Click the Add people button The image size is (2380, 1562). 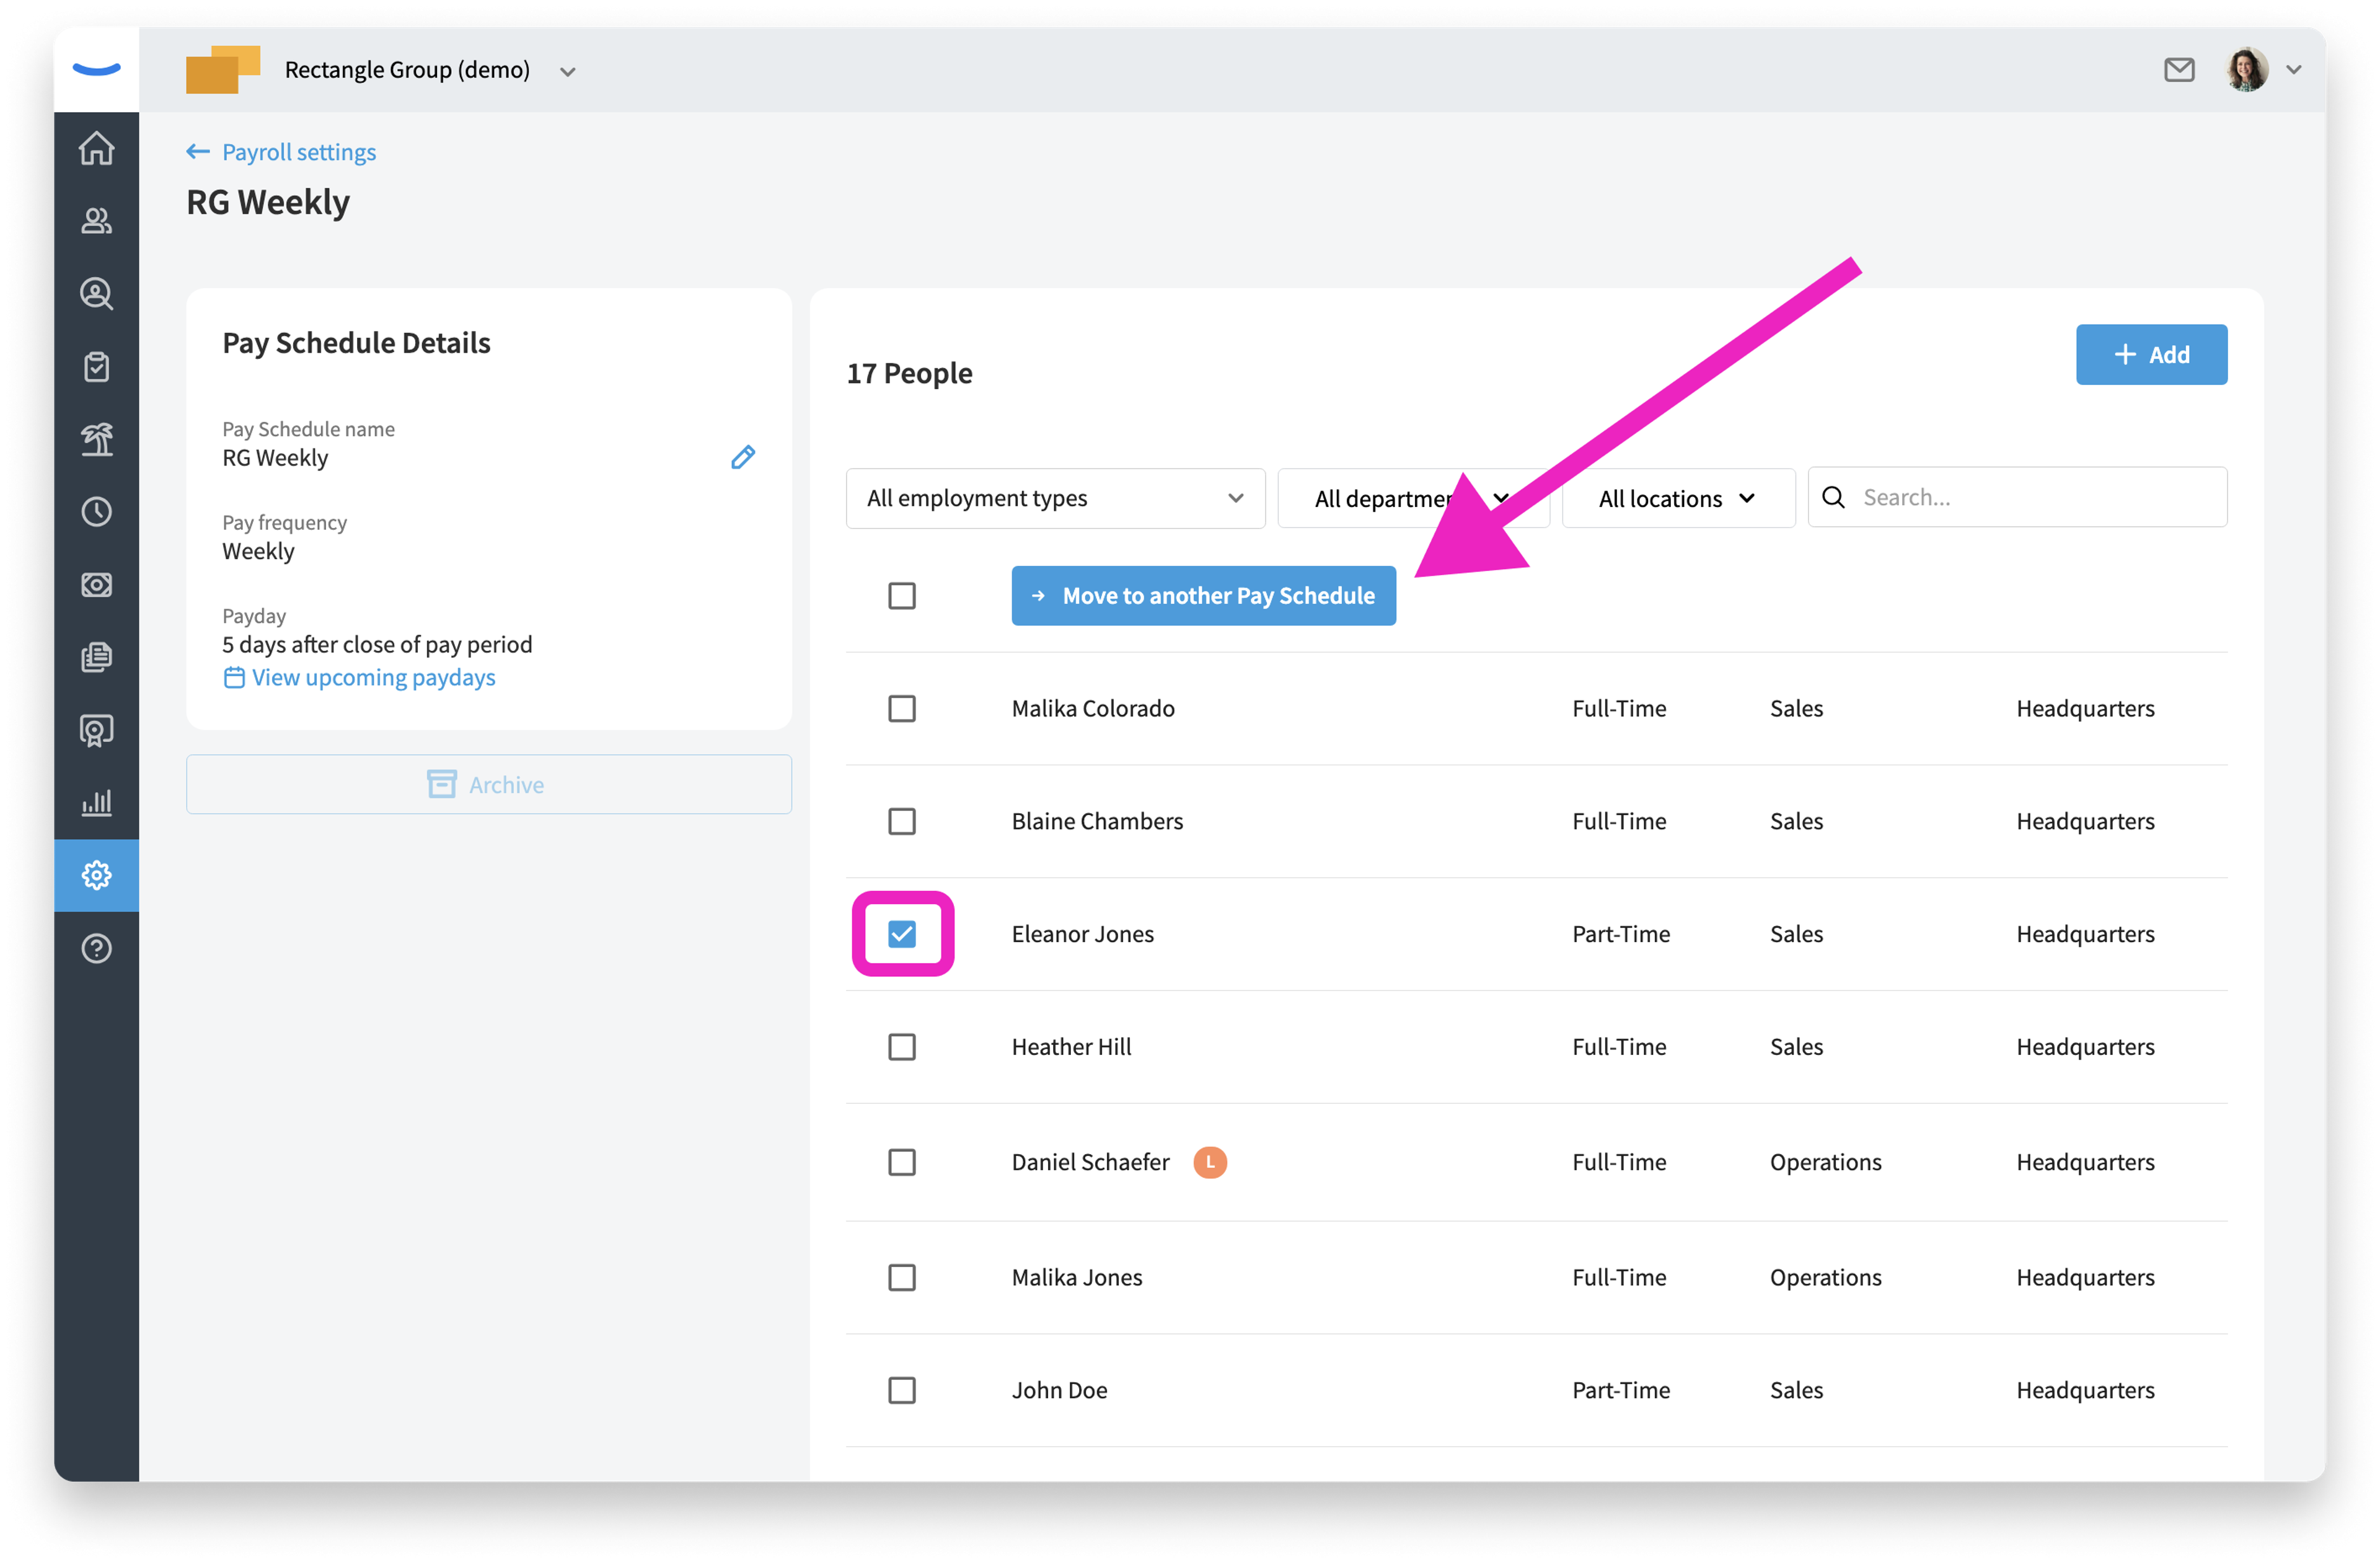click(2151, 354)
